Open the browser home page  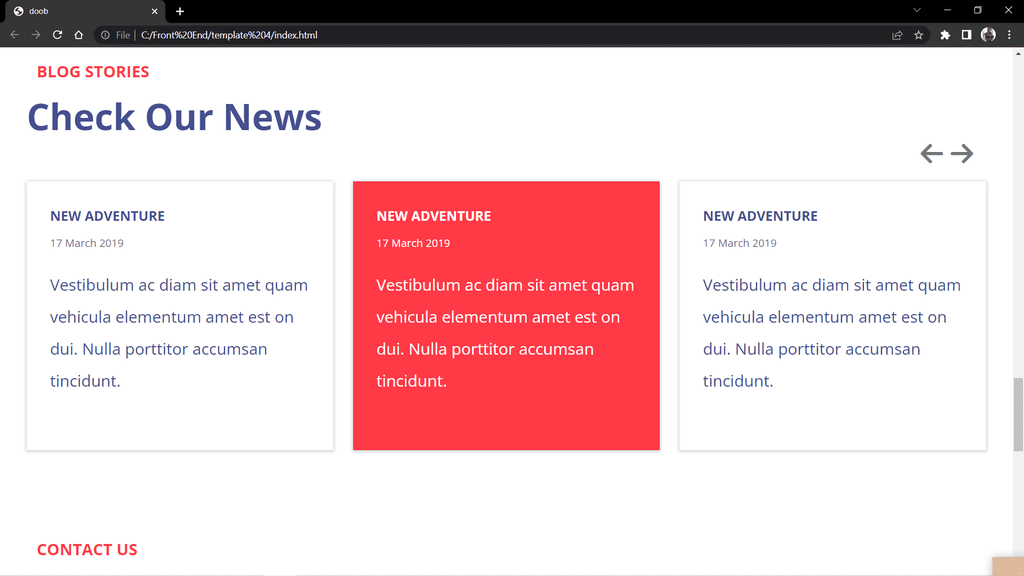78,35
